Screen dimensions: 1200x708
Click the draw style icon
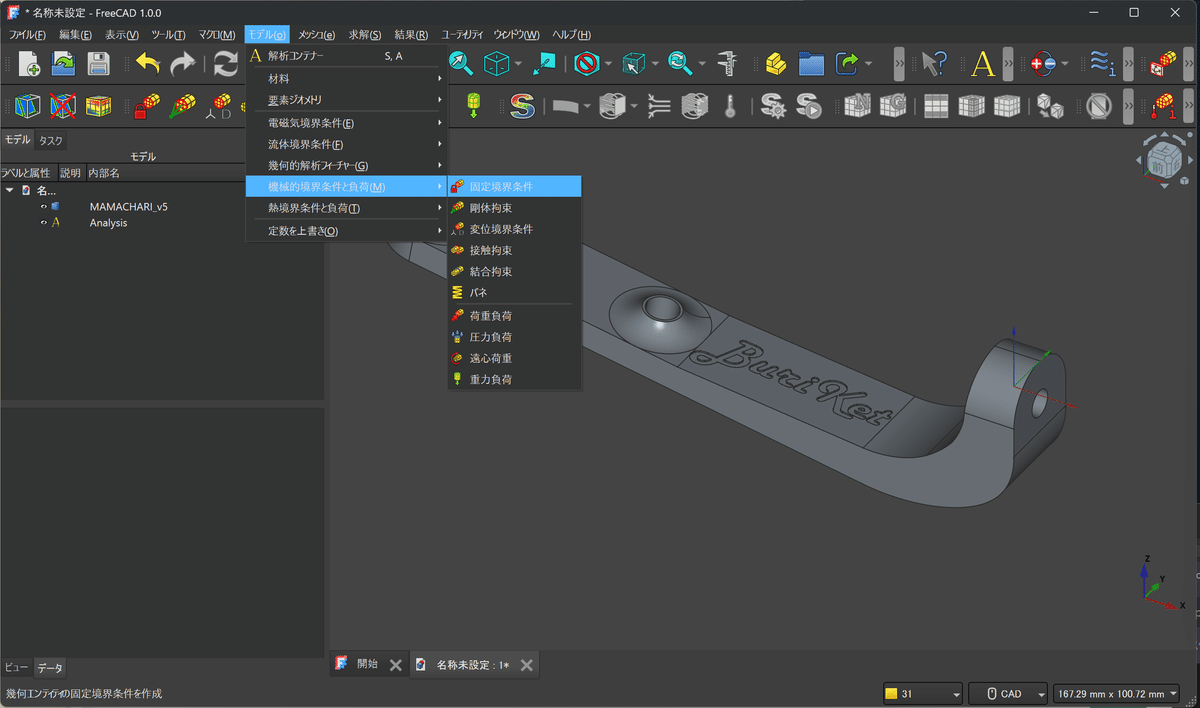pos(586,64)
